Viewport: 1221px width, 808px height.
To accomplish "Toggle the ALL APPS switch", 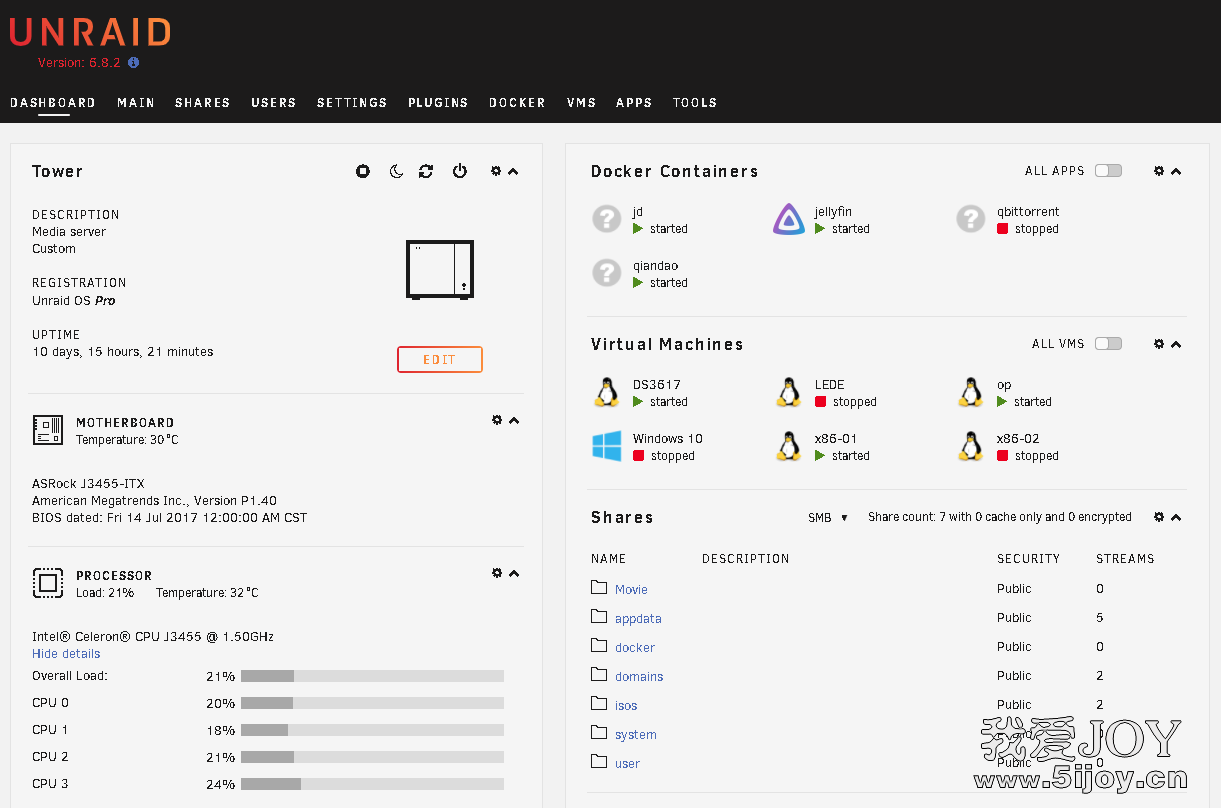I will [x=1108, y=171].
